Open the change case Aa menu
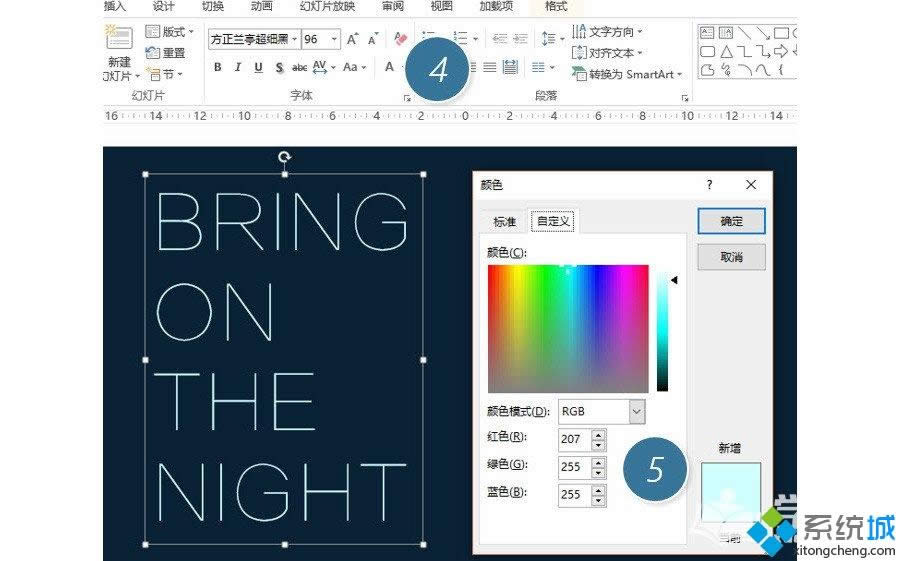 tap(354, 67)
